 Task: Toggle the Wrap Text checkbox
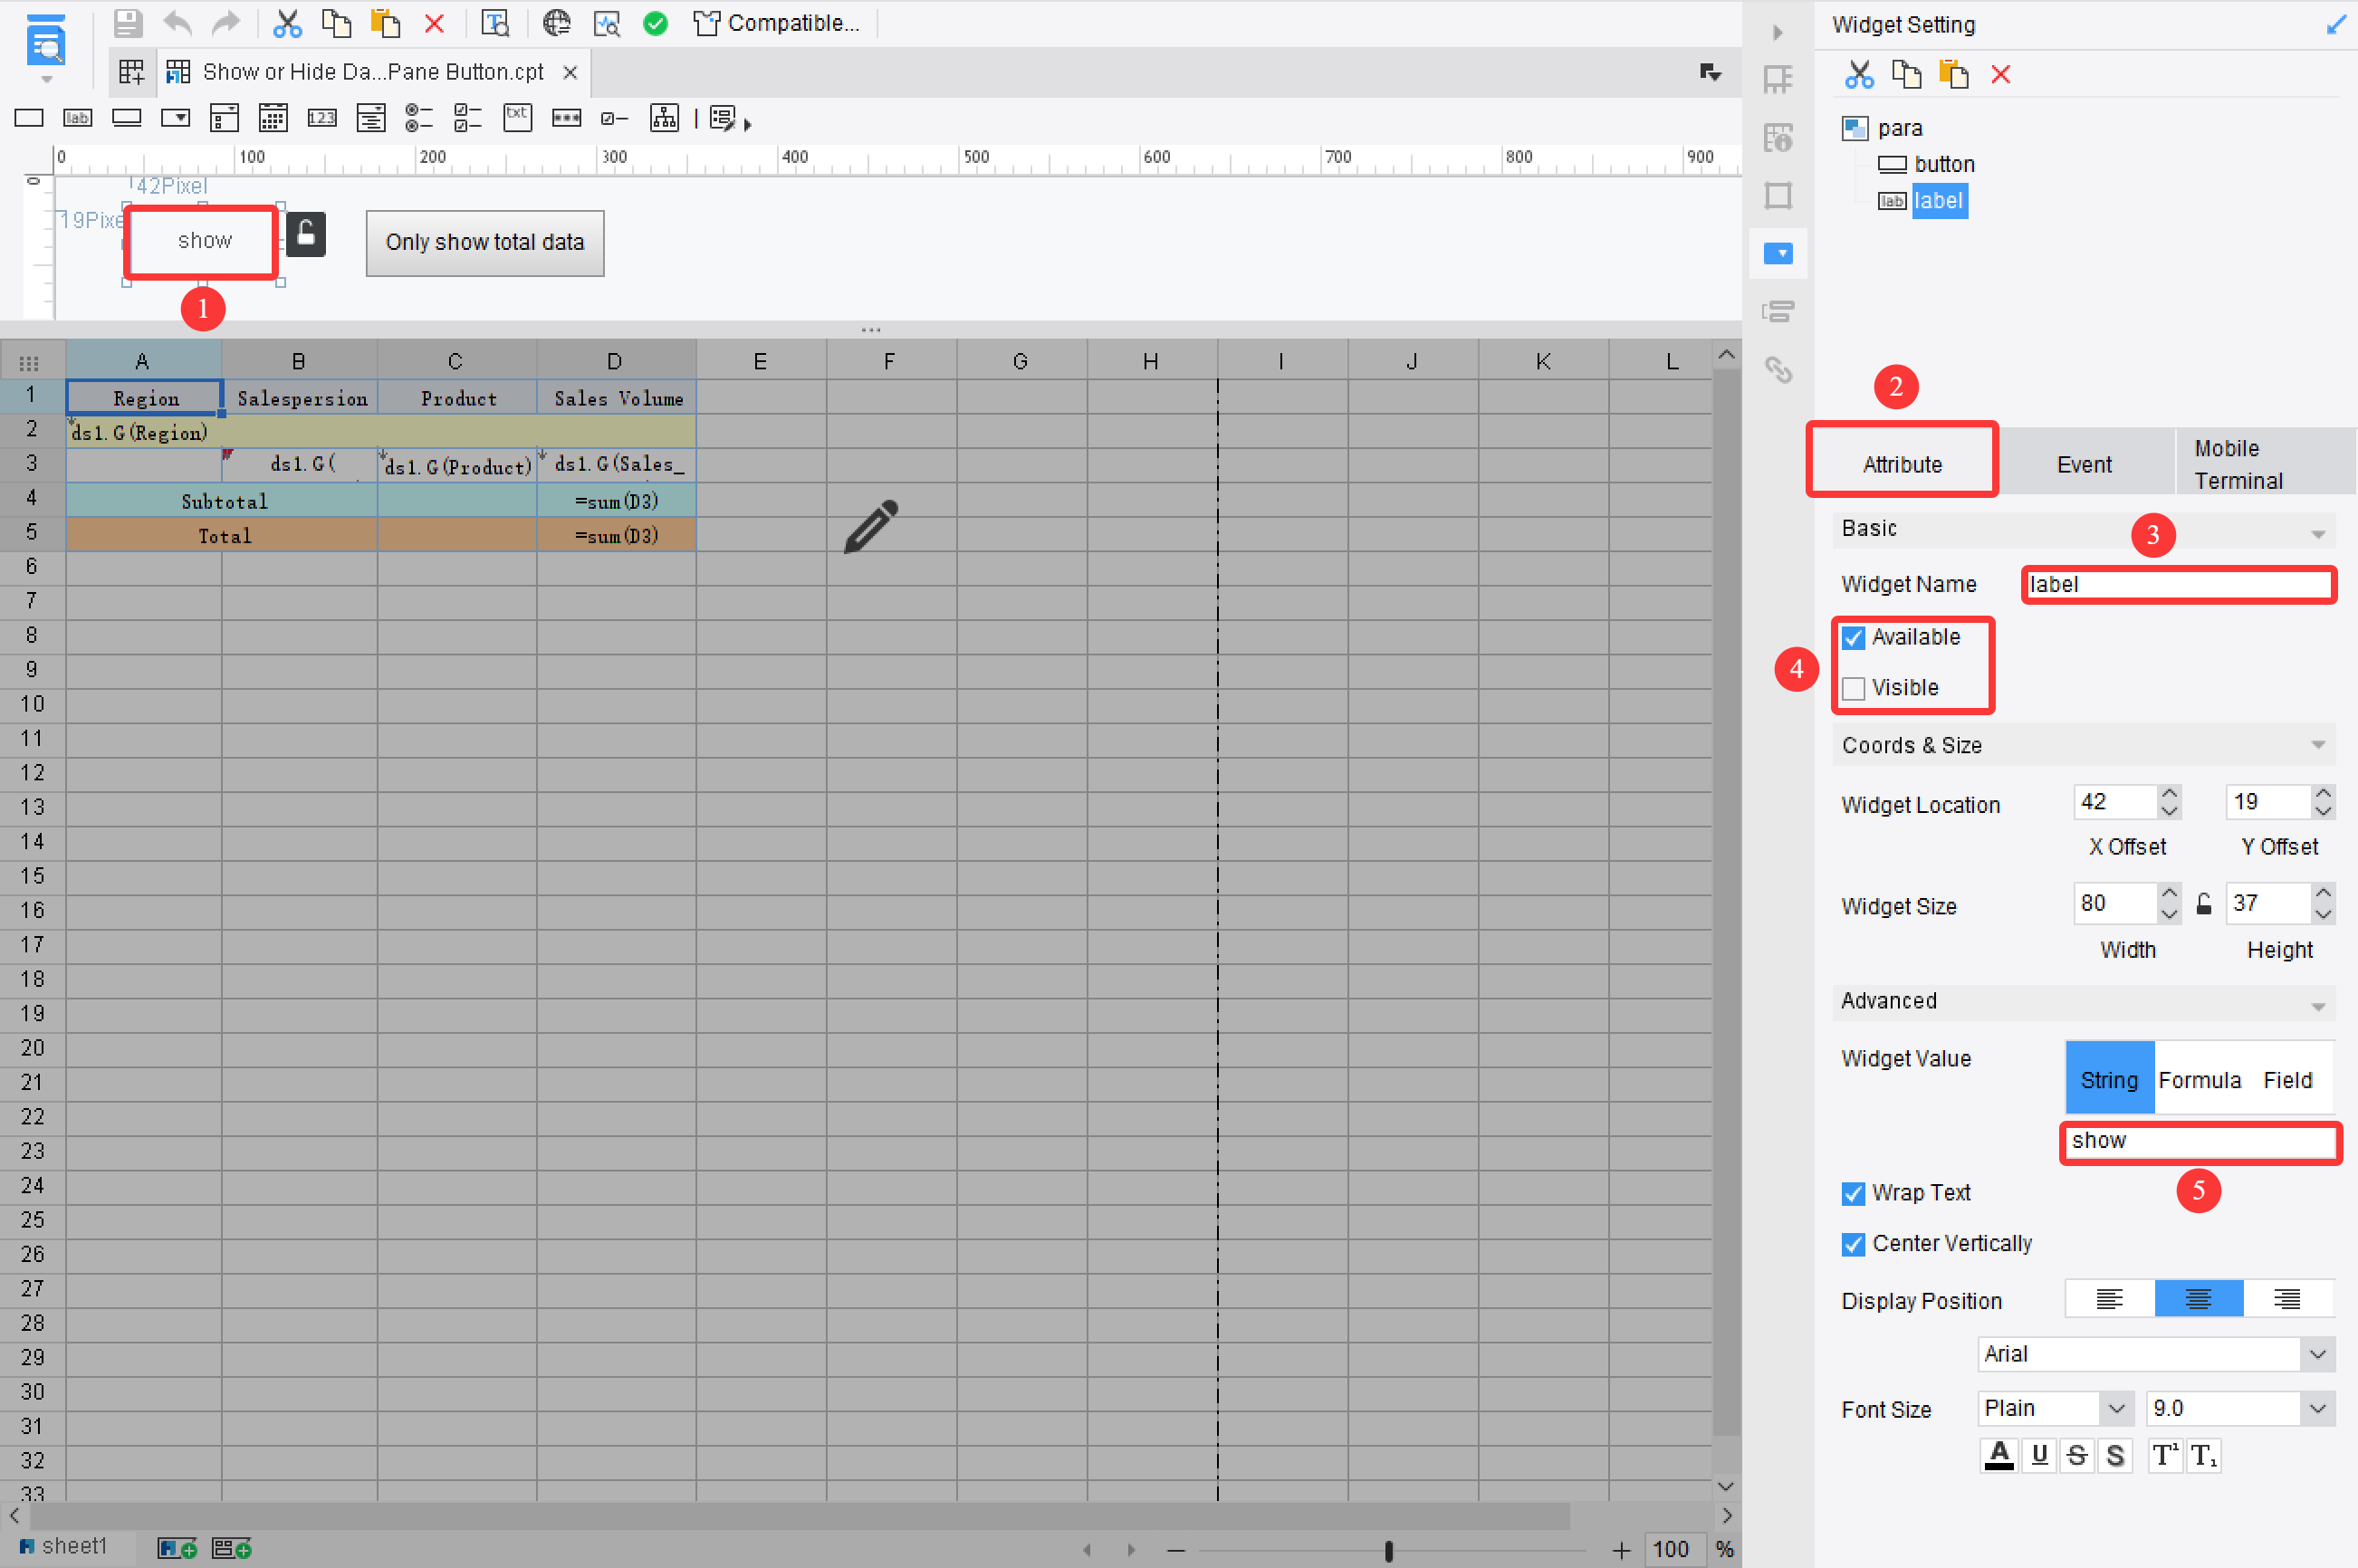(1853, 1193)
